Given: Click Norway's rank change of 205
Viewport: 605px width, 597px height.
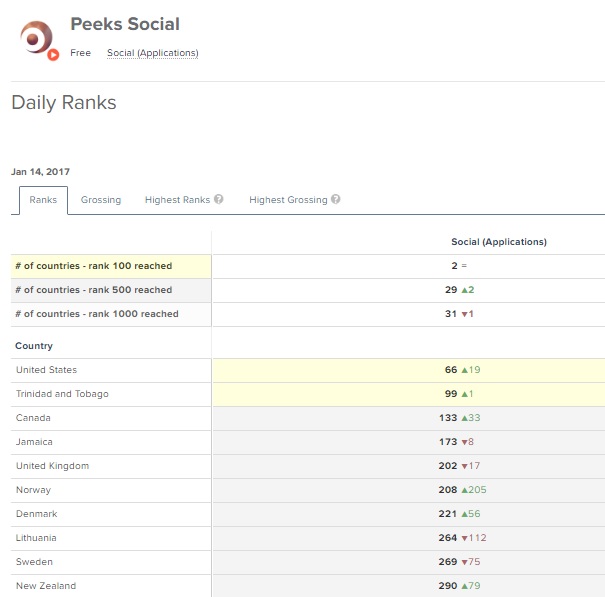Looking at the screenshot, I should [474, 490].
